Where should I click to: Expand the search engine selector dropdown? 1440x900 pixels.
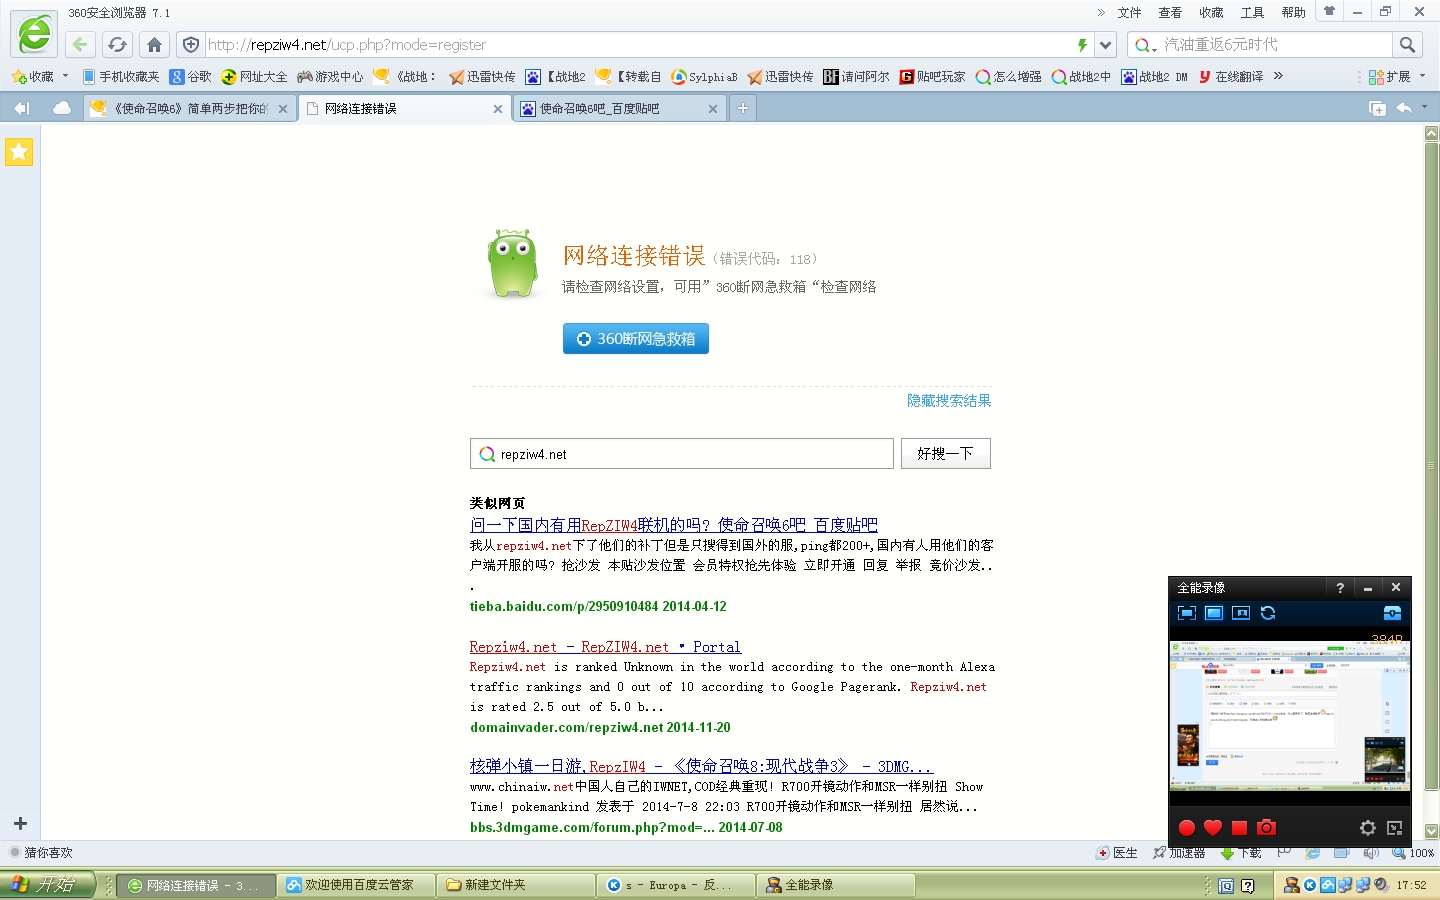point(1154,47)
